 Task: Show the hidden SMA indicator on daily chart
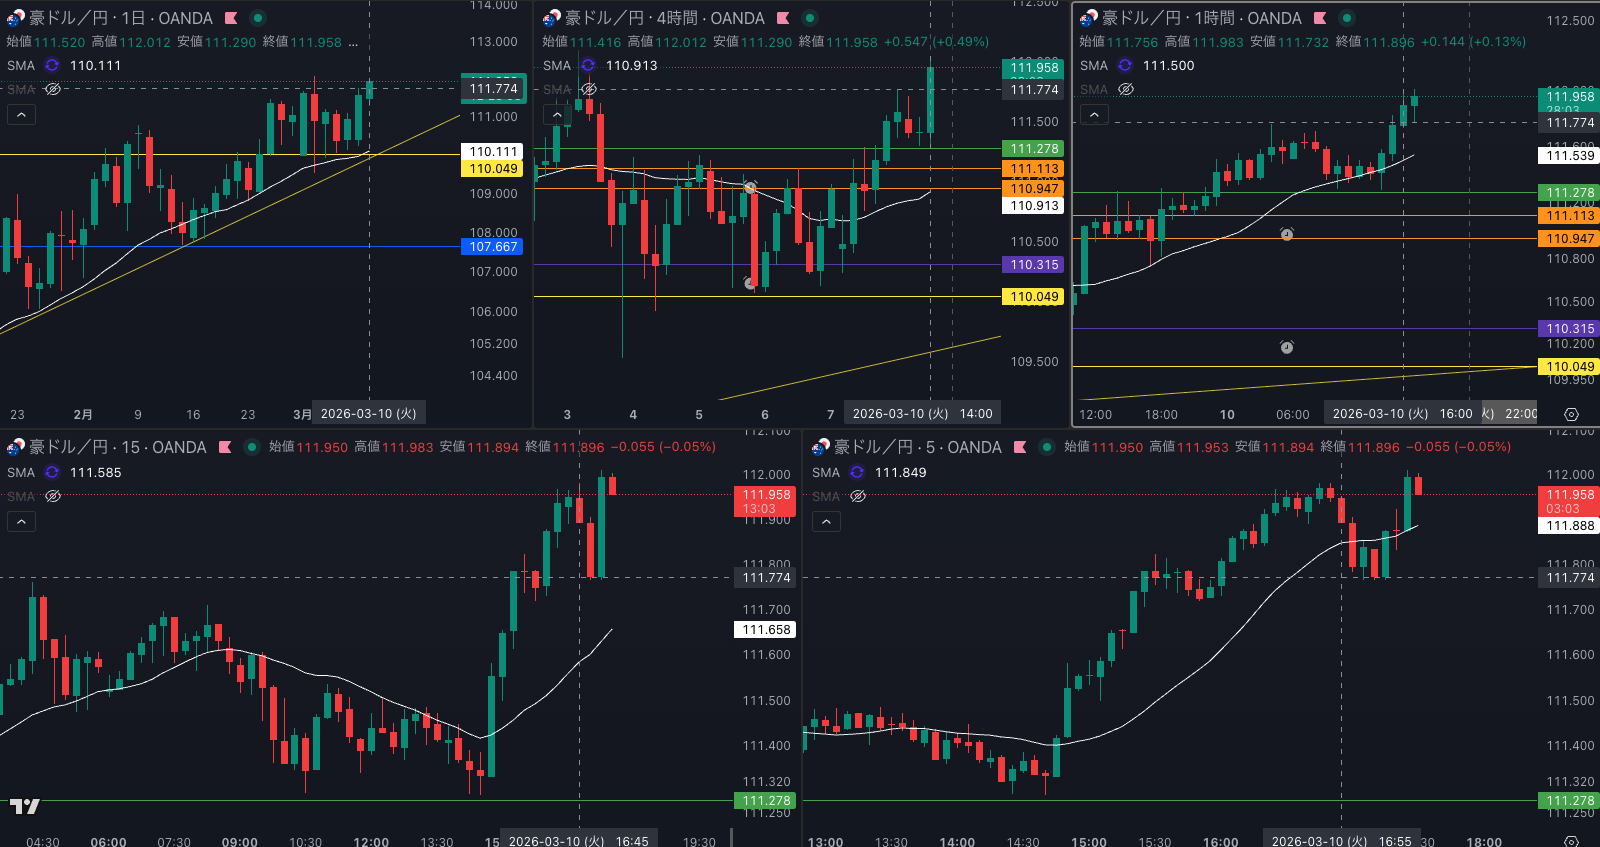pos(53,89)
